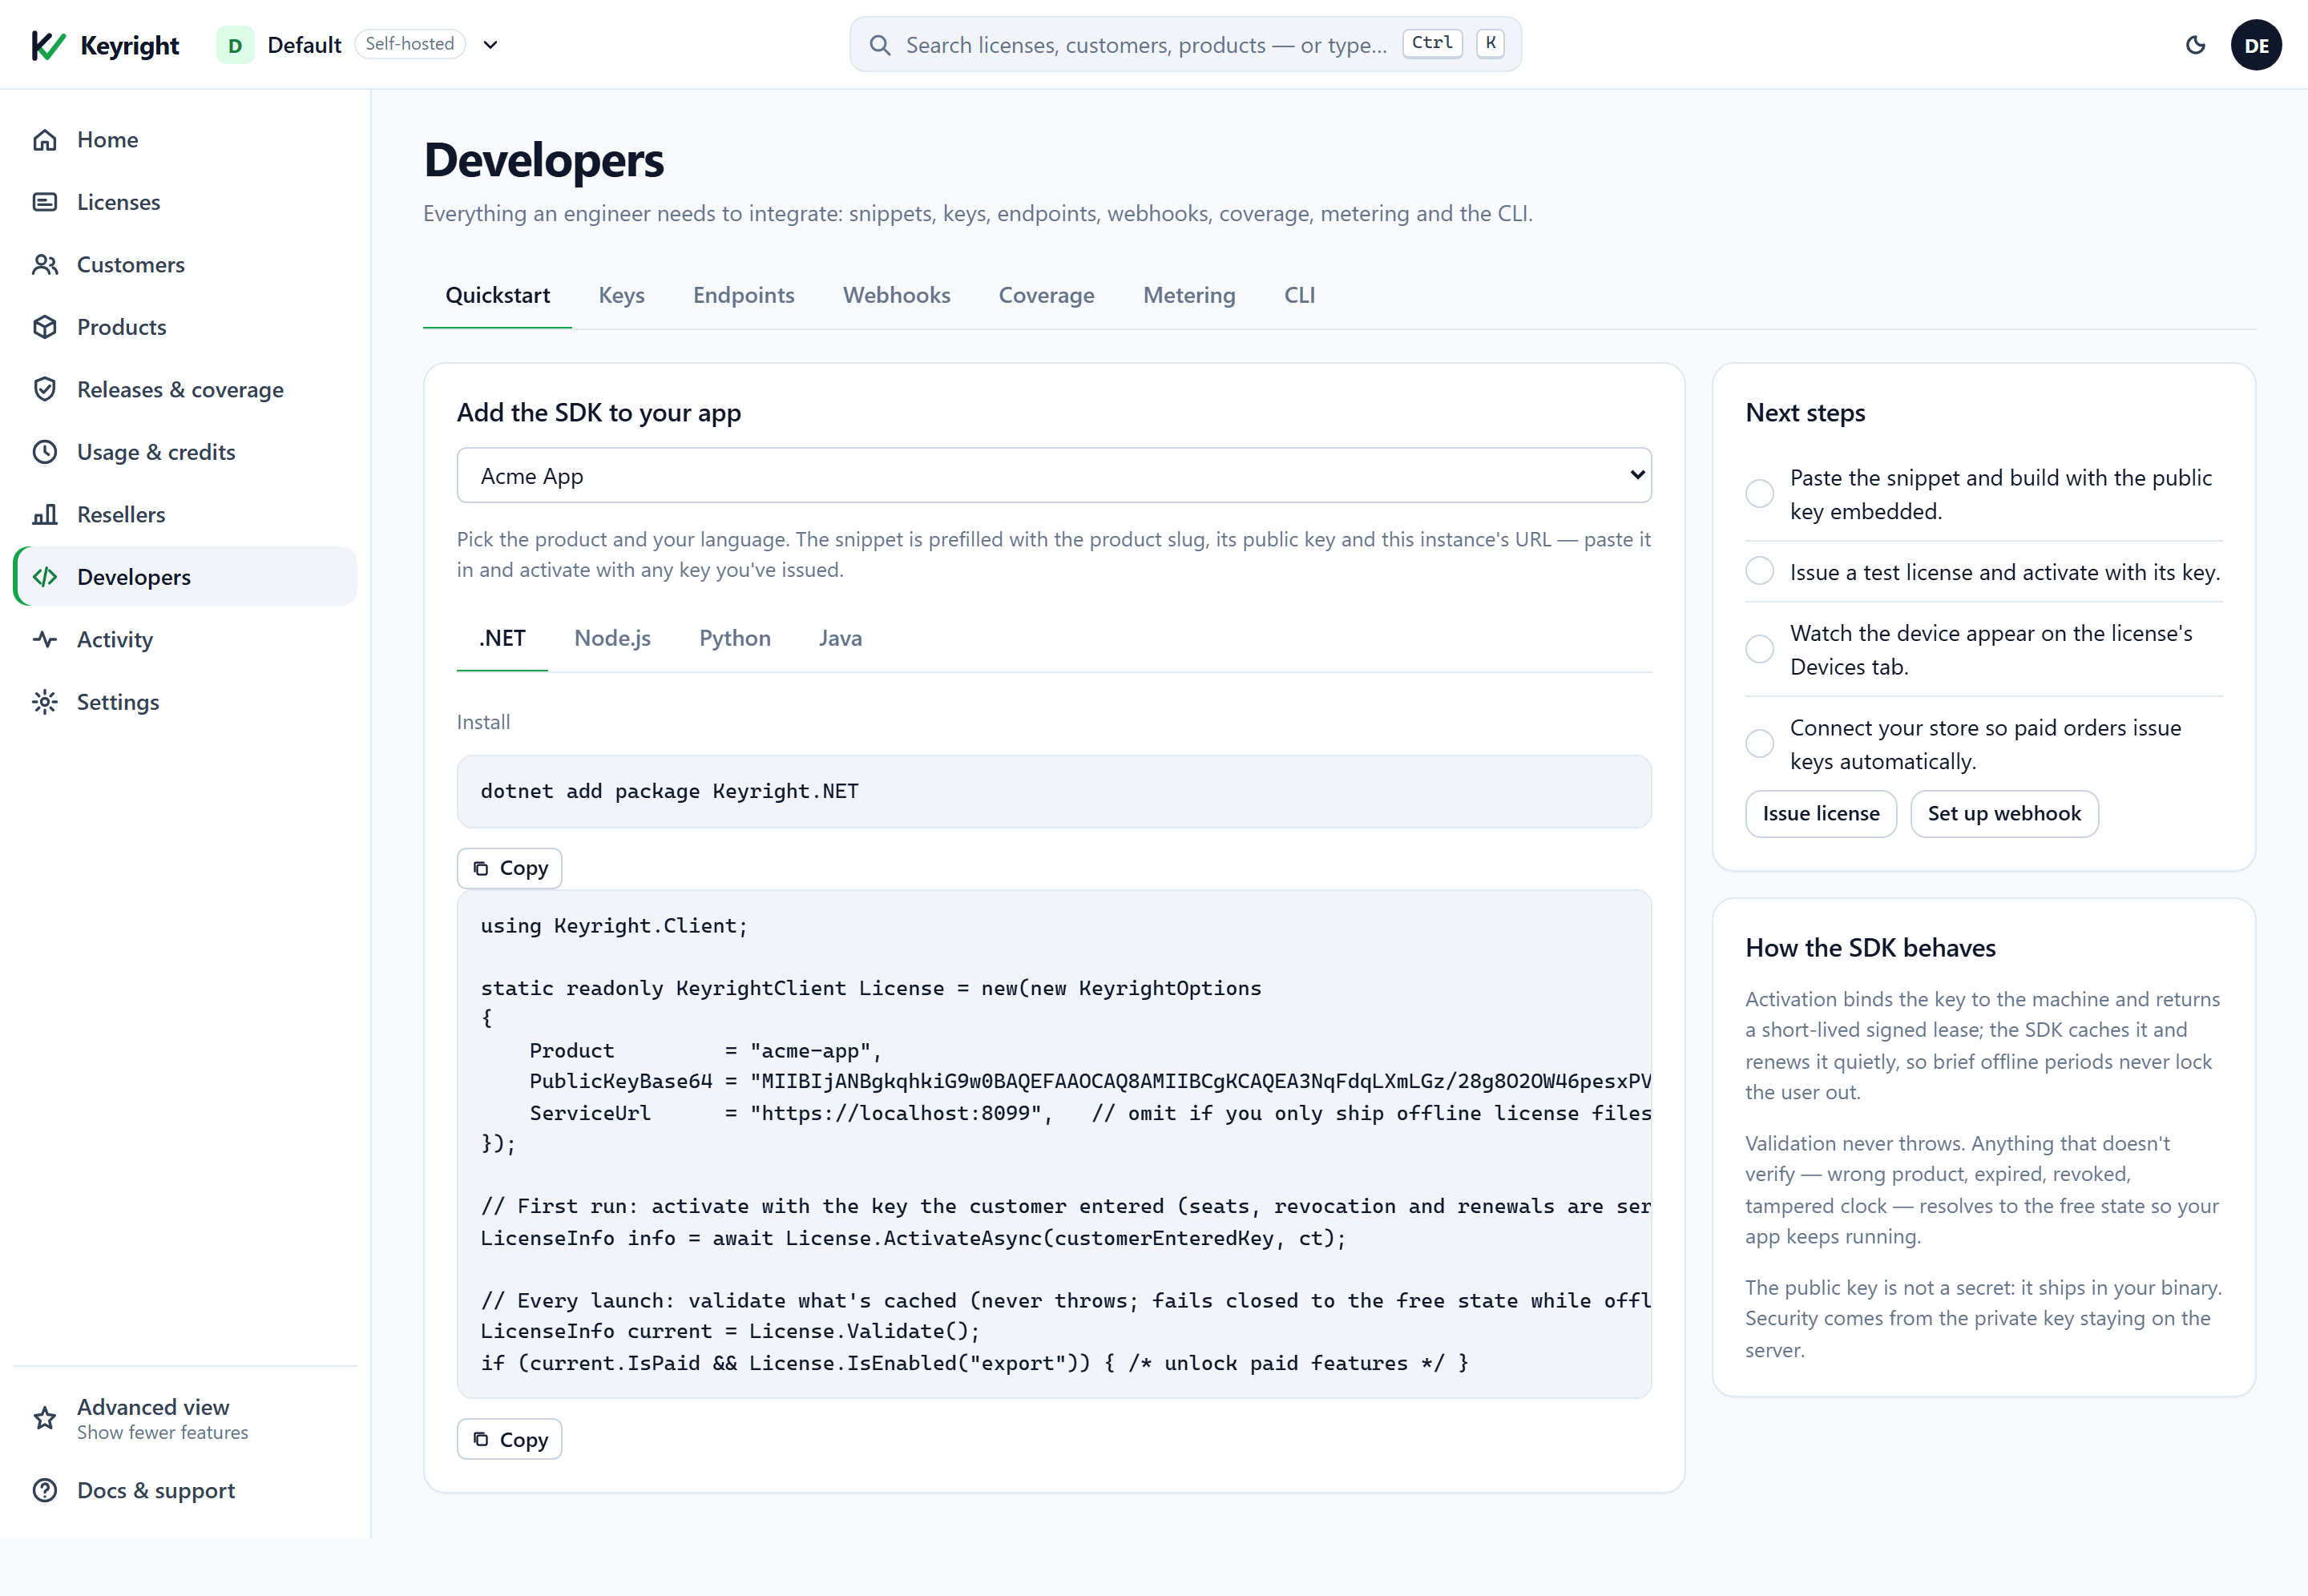Switch to the Coverage tab

pos(1046,295)
